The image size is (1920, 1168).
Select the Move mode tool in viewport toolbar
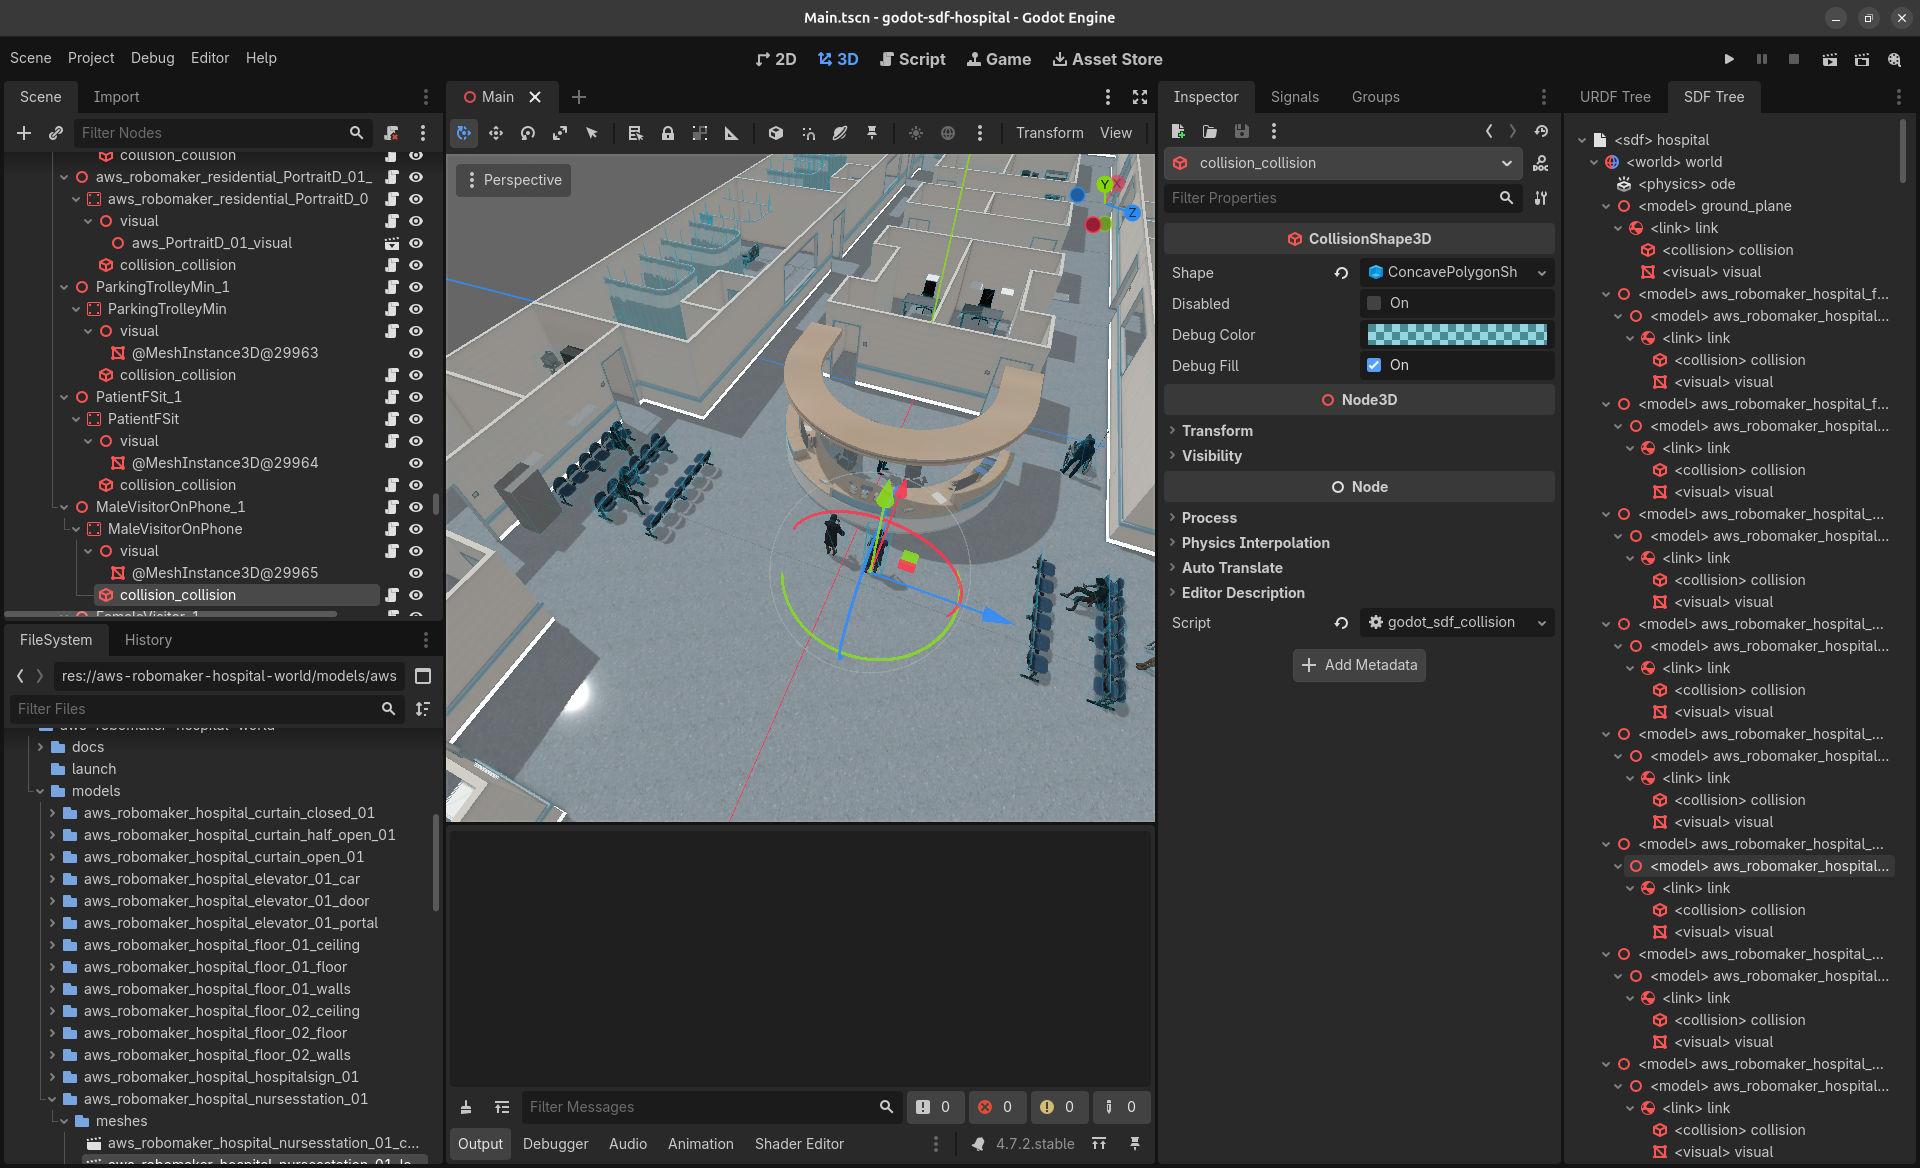click(x=496, y=133)
